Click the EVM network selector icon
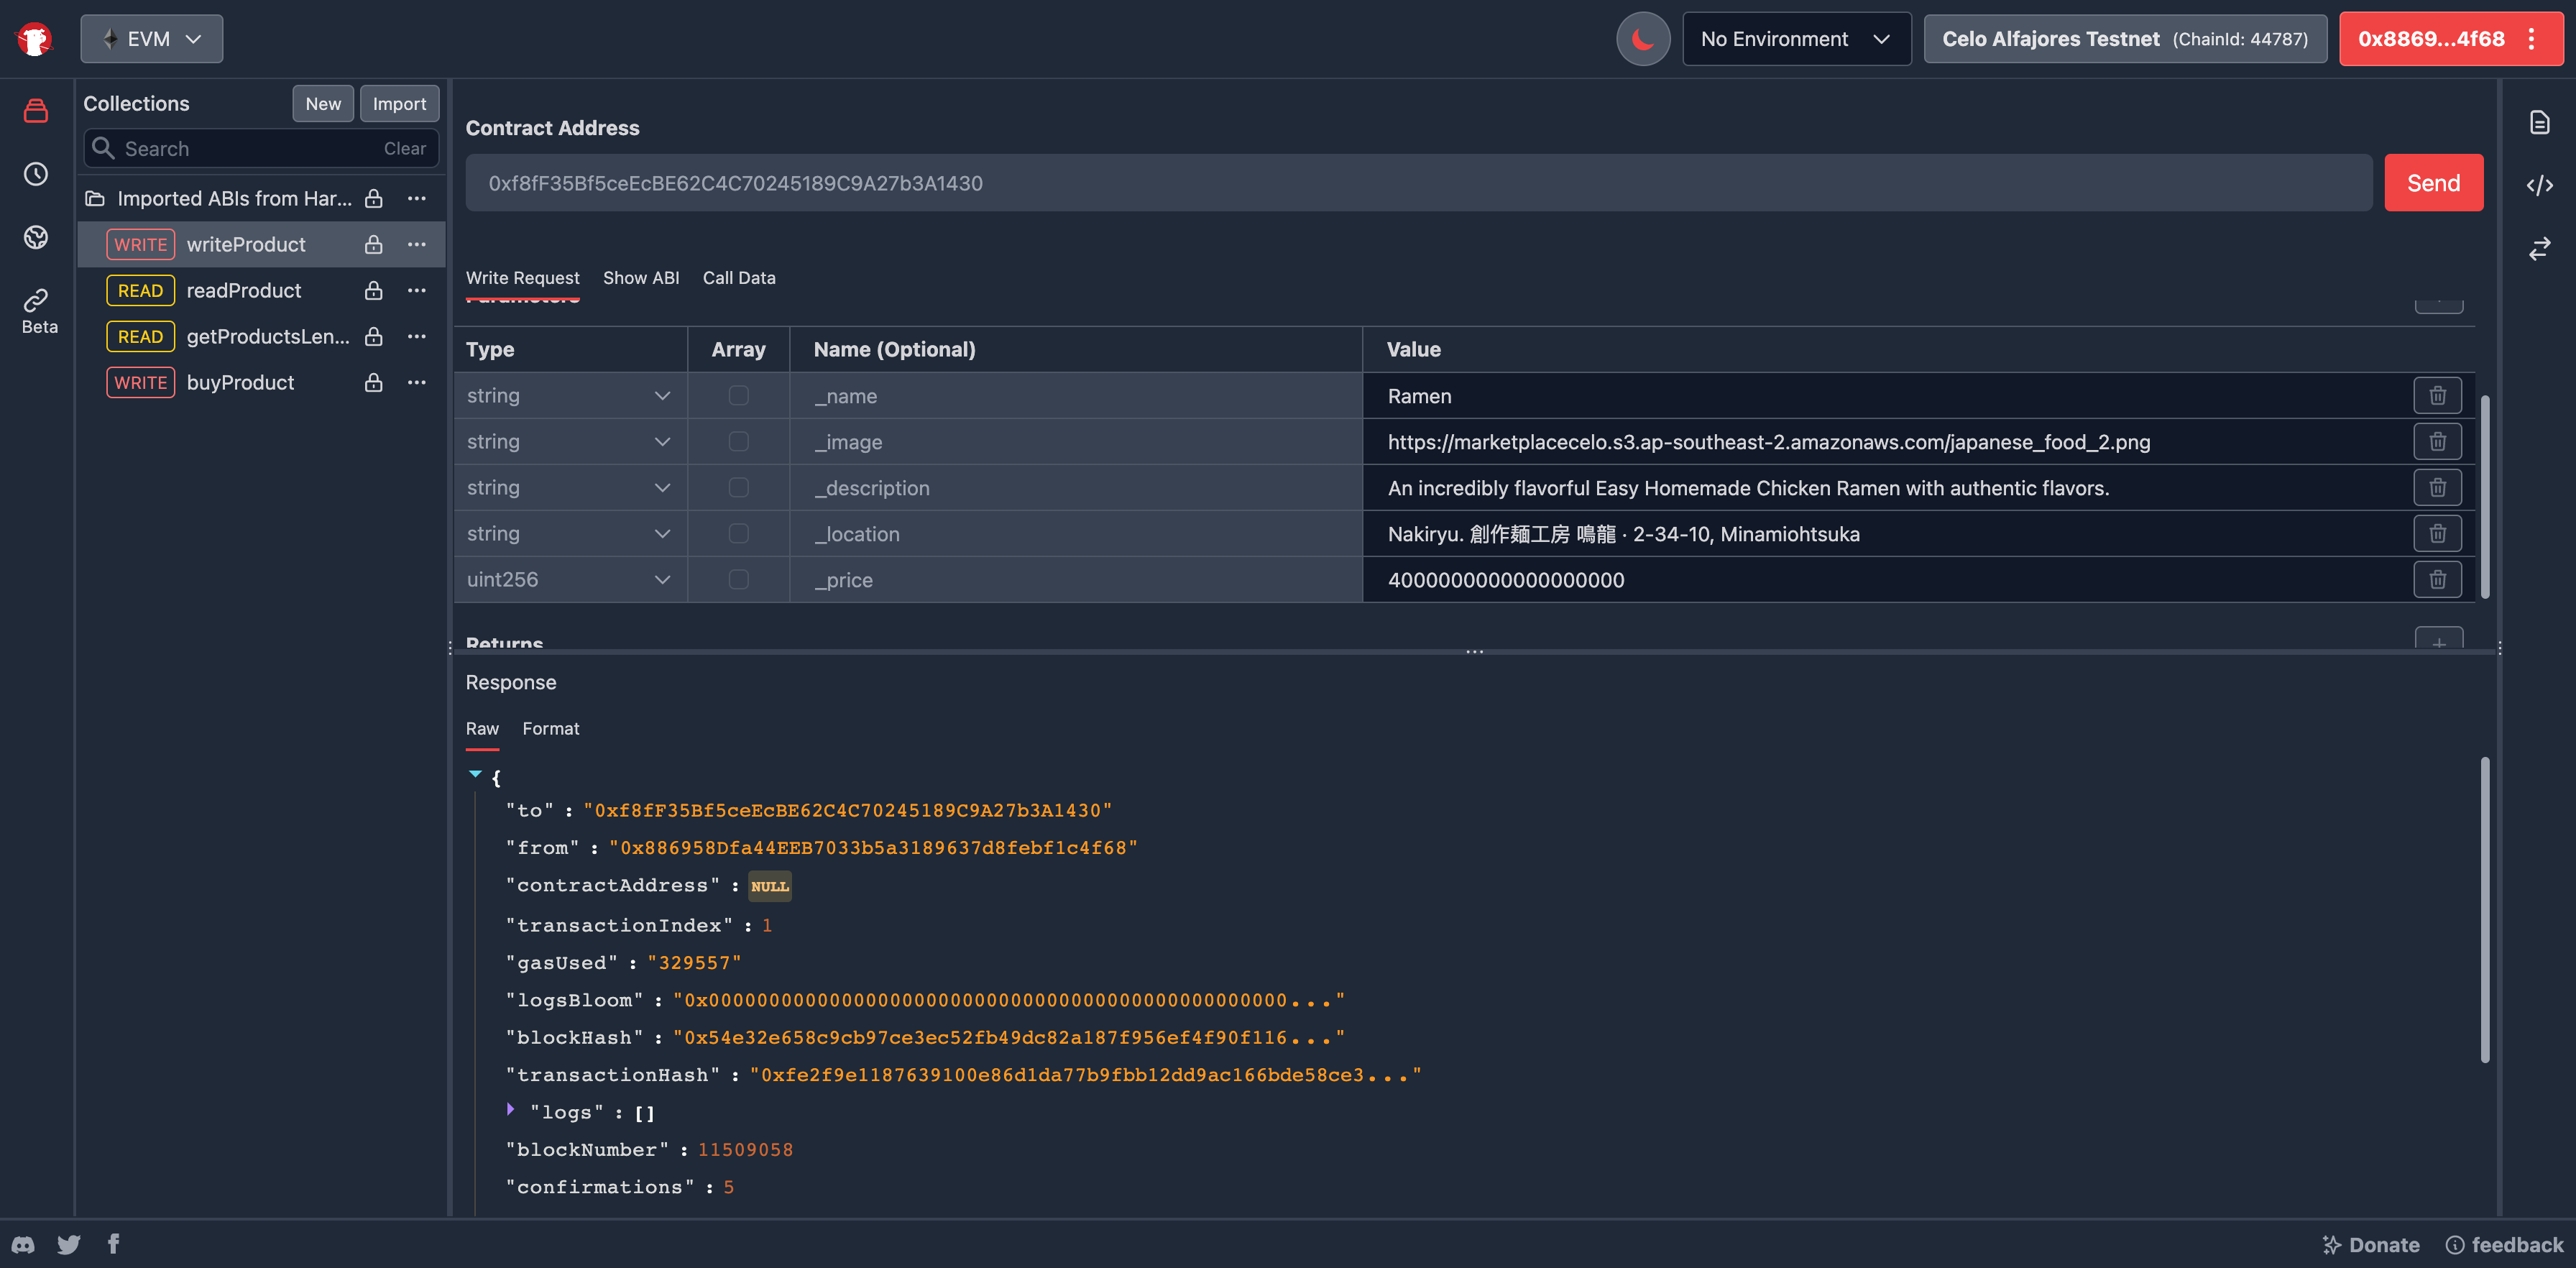This screenshot has width=2576, height=1268. coord(110,36)
